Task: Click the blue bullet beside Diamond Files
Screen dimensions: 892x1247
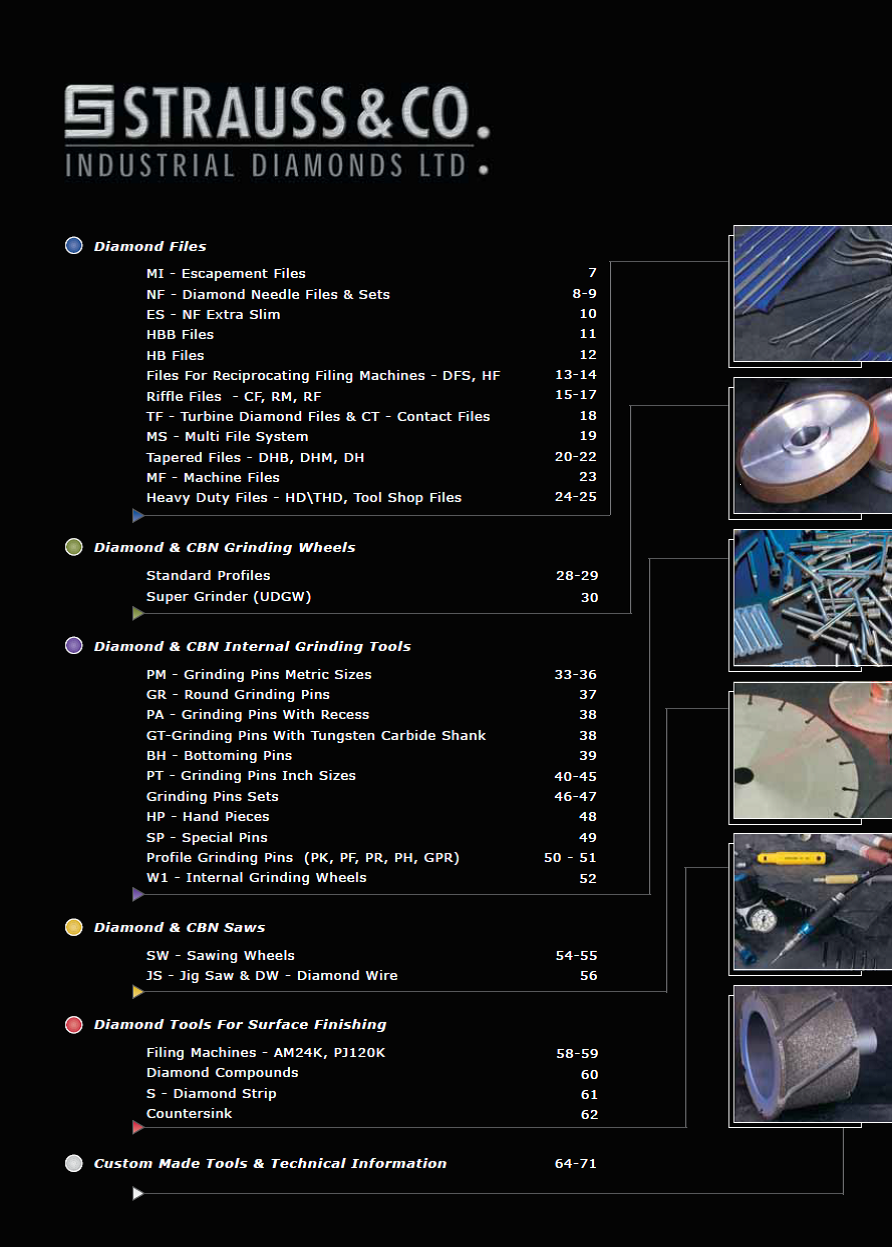Action: tap(73, 246)
